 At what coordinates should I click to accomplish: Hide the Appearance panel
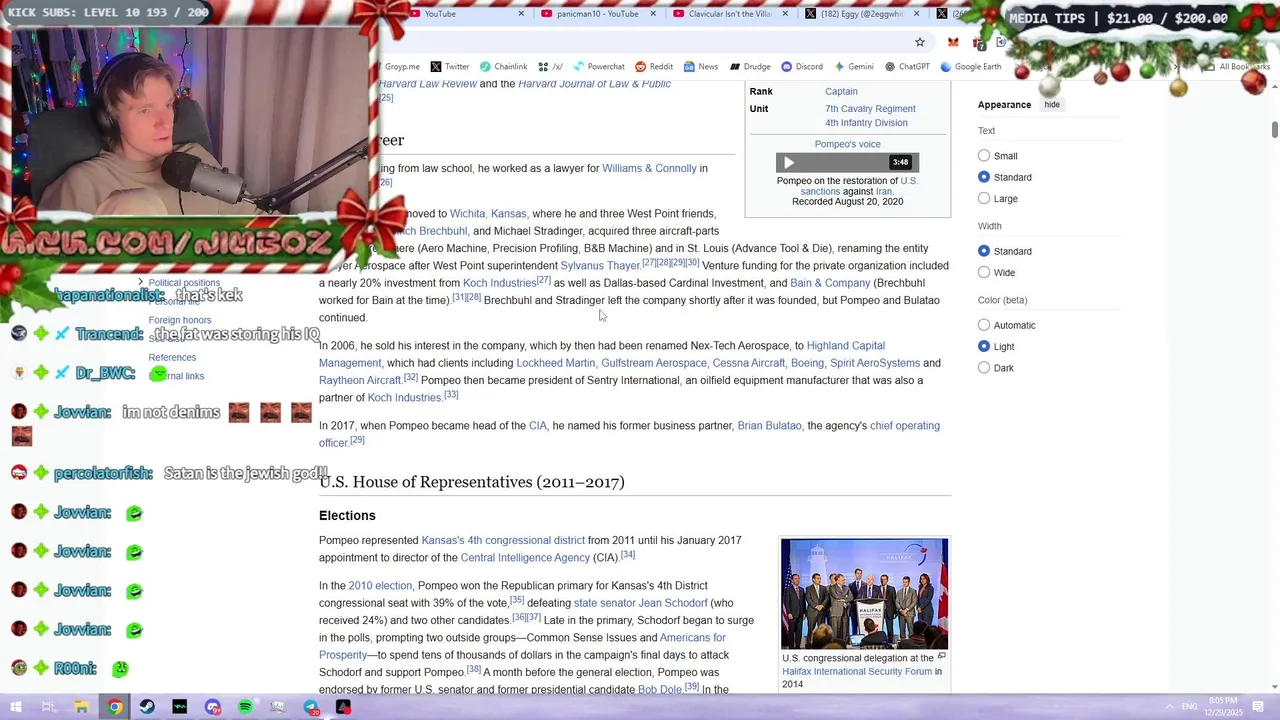pos(1052,104)
